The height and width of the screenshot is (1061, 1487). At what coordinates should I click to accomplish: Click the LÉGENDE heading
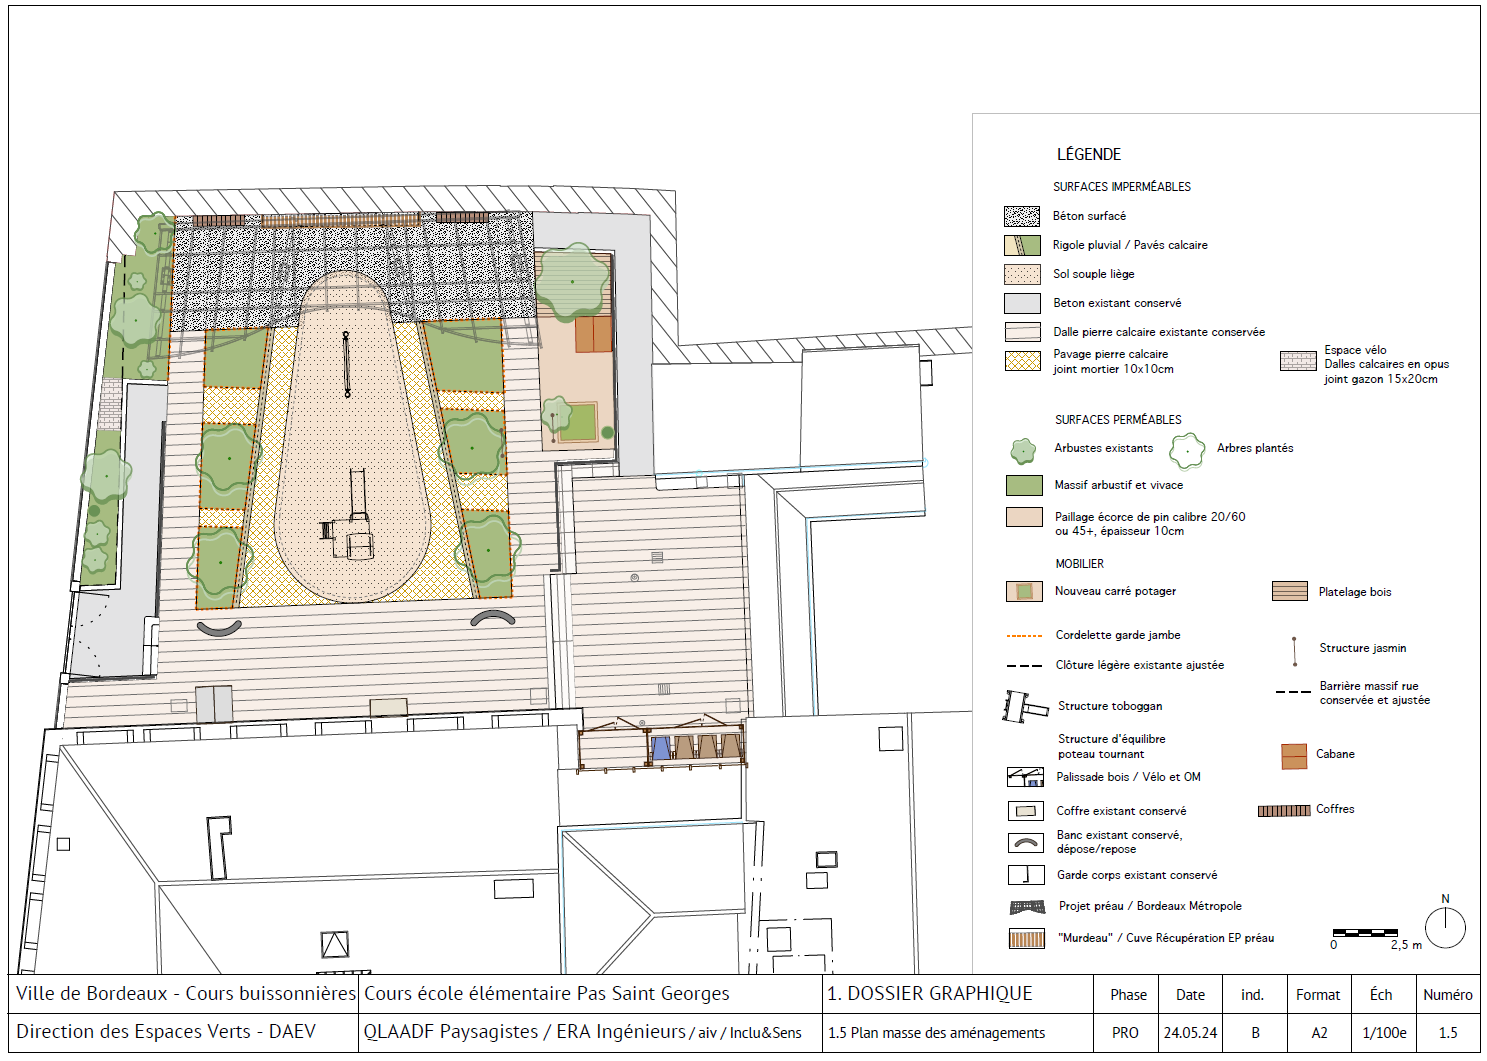[1089, 154]
